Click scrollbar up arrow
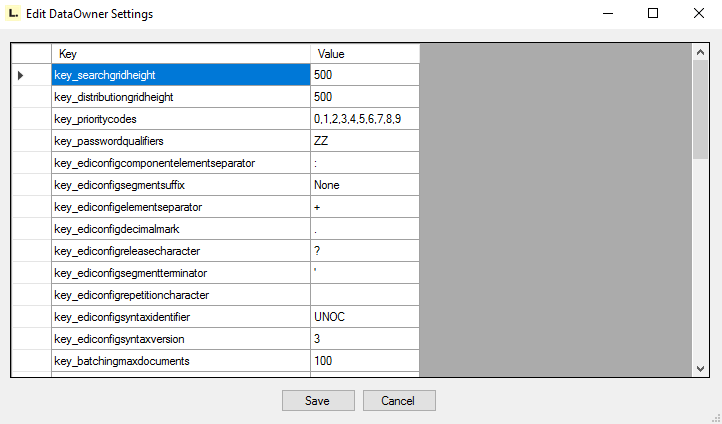 click(x=700, y=53)
